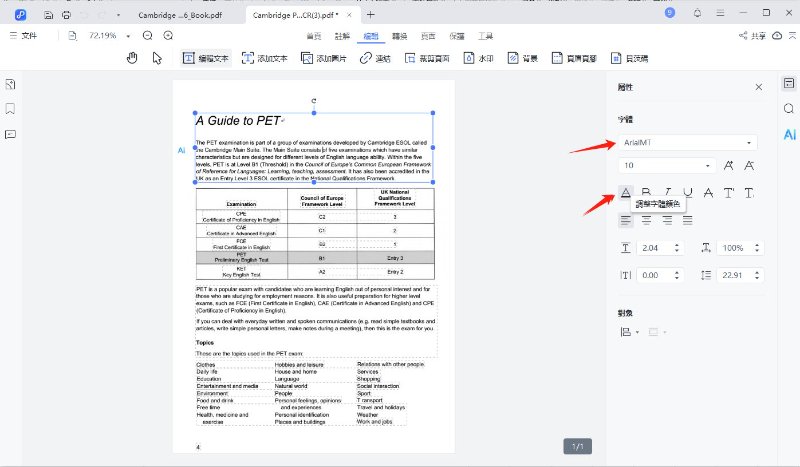800x467 pixels.
Task: Click the 水印 watermark button
Action: [x=478, y=58]
